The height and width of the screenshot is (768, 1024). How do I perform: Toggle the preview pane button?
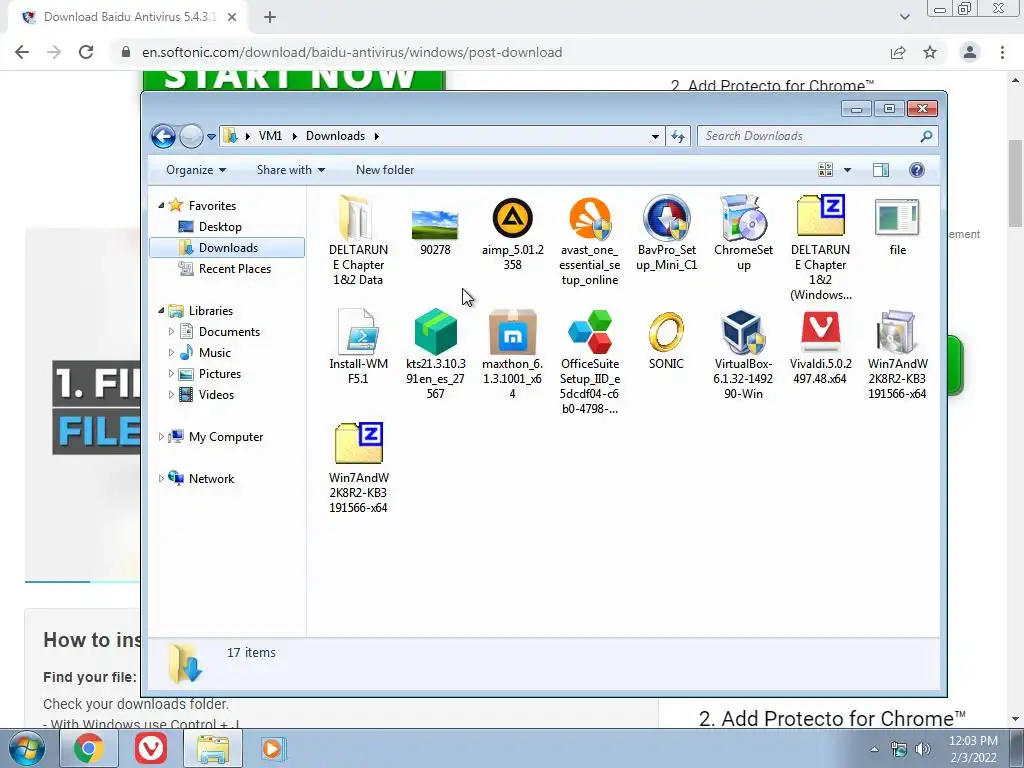pos(880,170)
